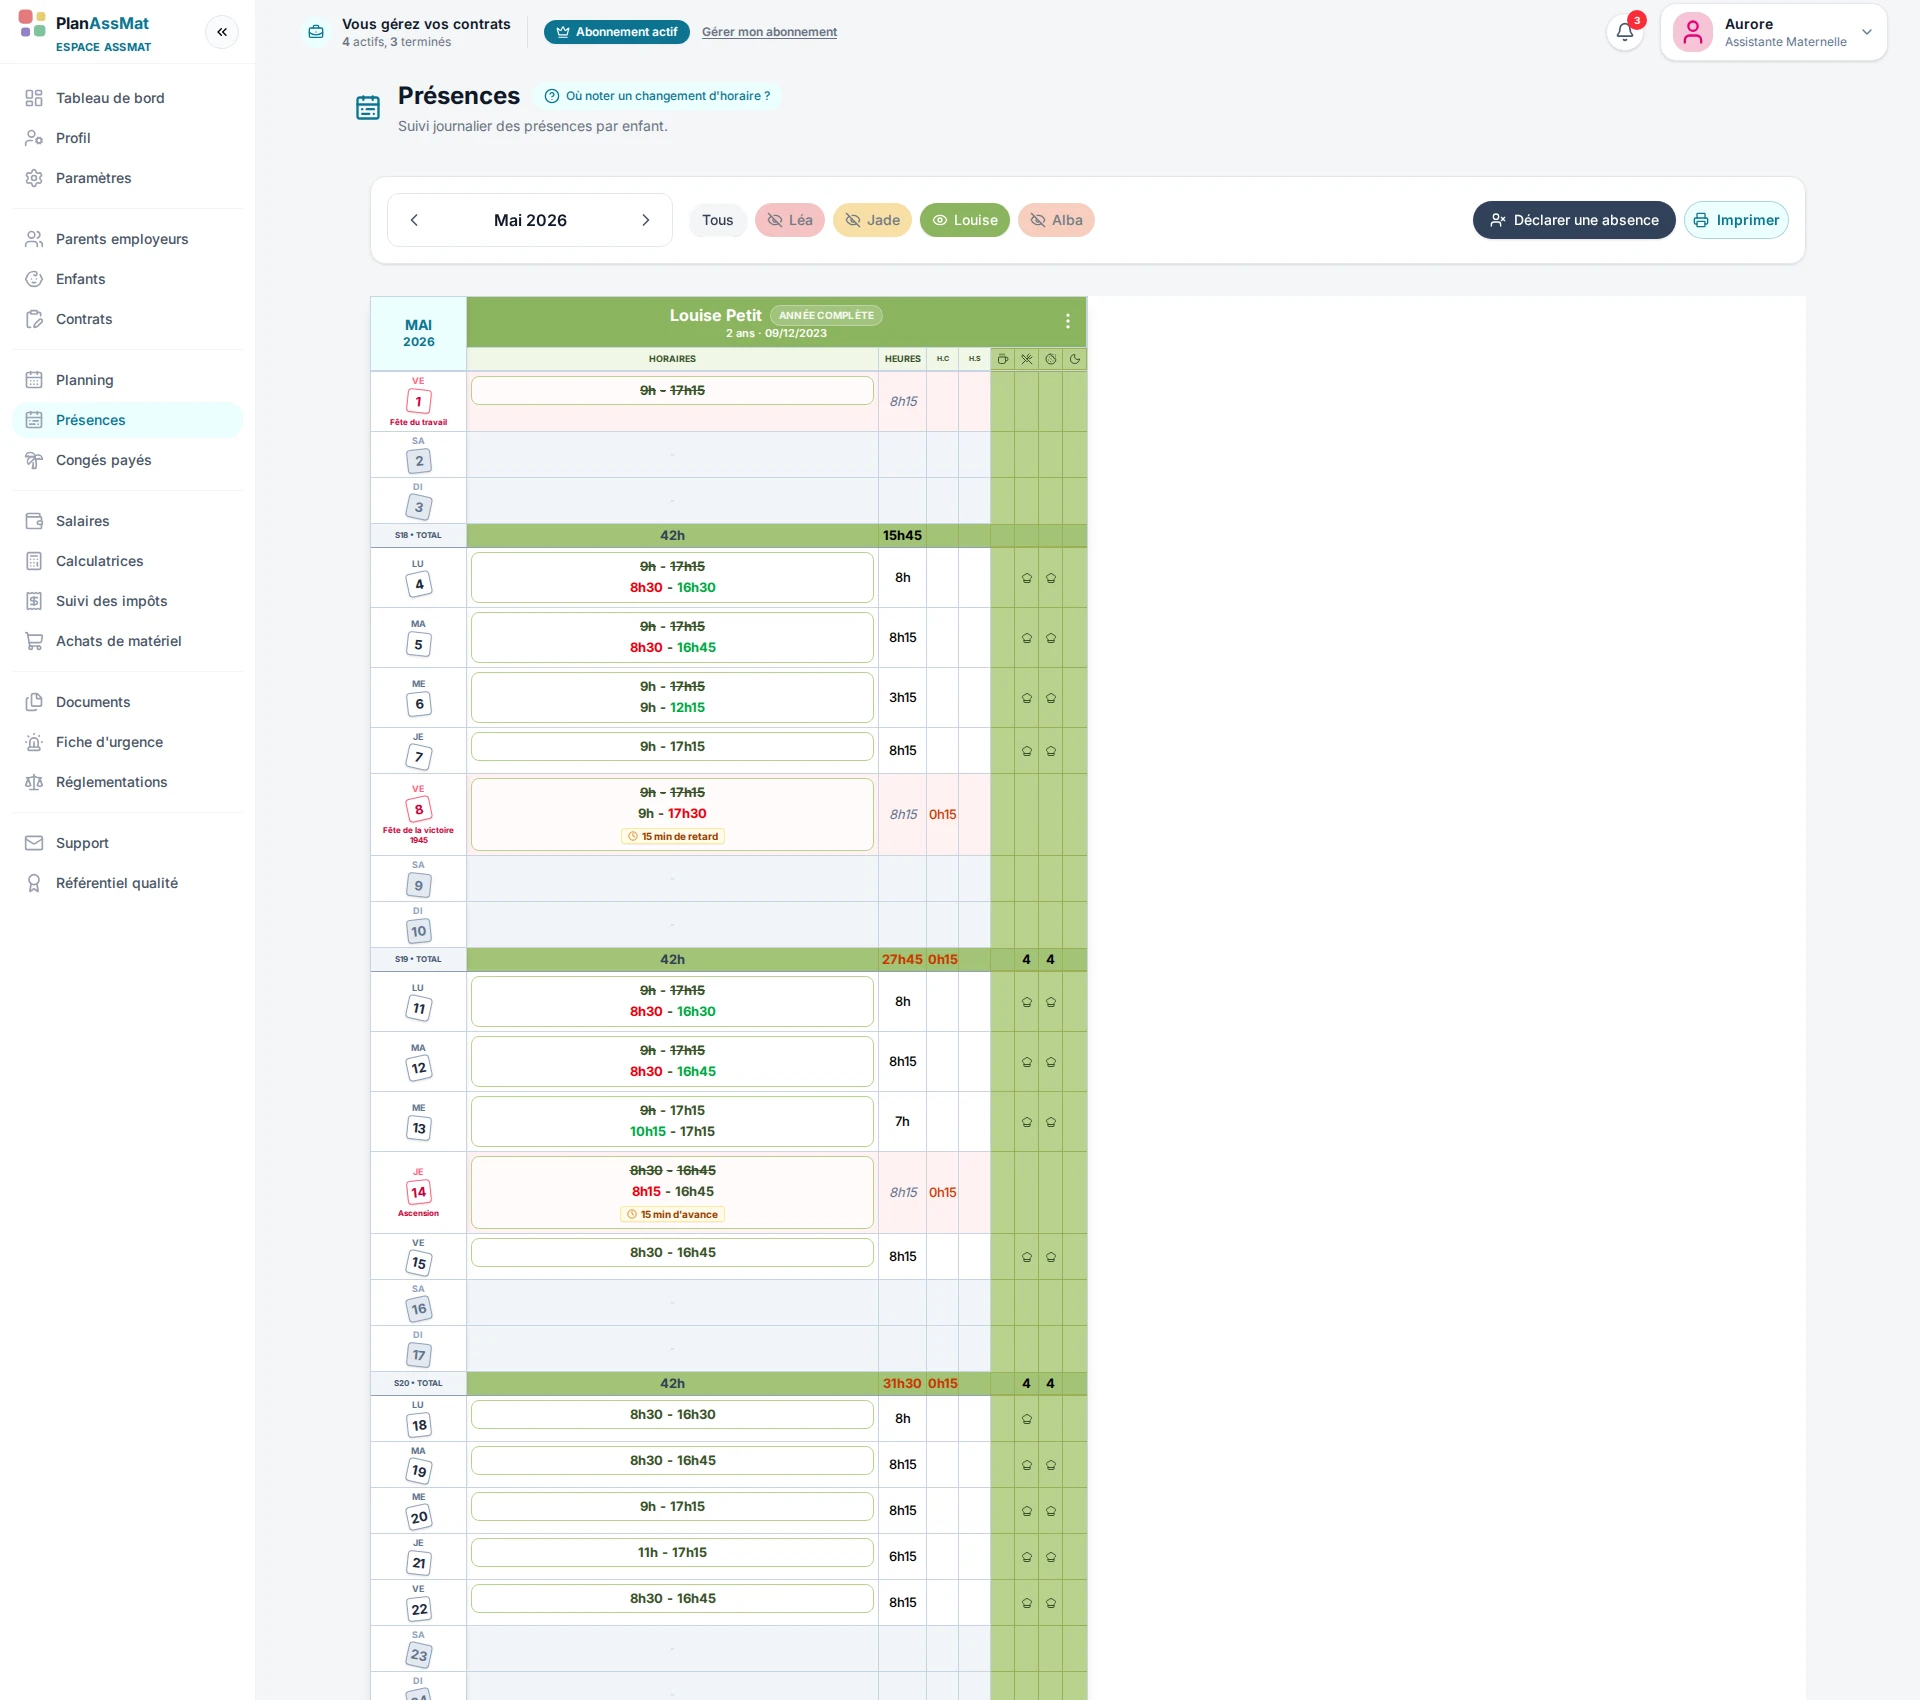The width and height of the screenshot is (1920, 1700).
Task: Select the Tous children filter
Action: point(717,220)
